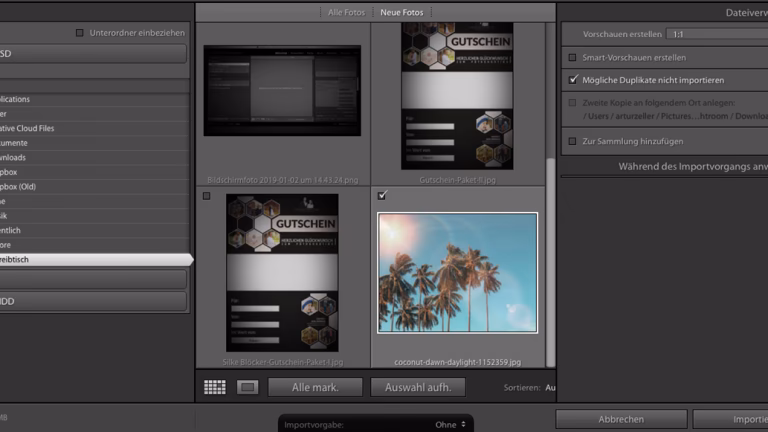Expand Während des Importvorgangs panel header
The height and width of the screenshot is (432, 768).
coord(690,167)
